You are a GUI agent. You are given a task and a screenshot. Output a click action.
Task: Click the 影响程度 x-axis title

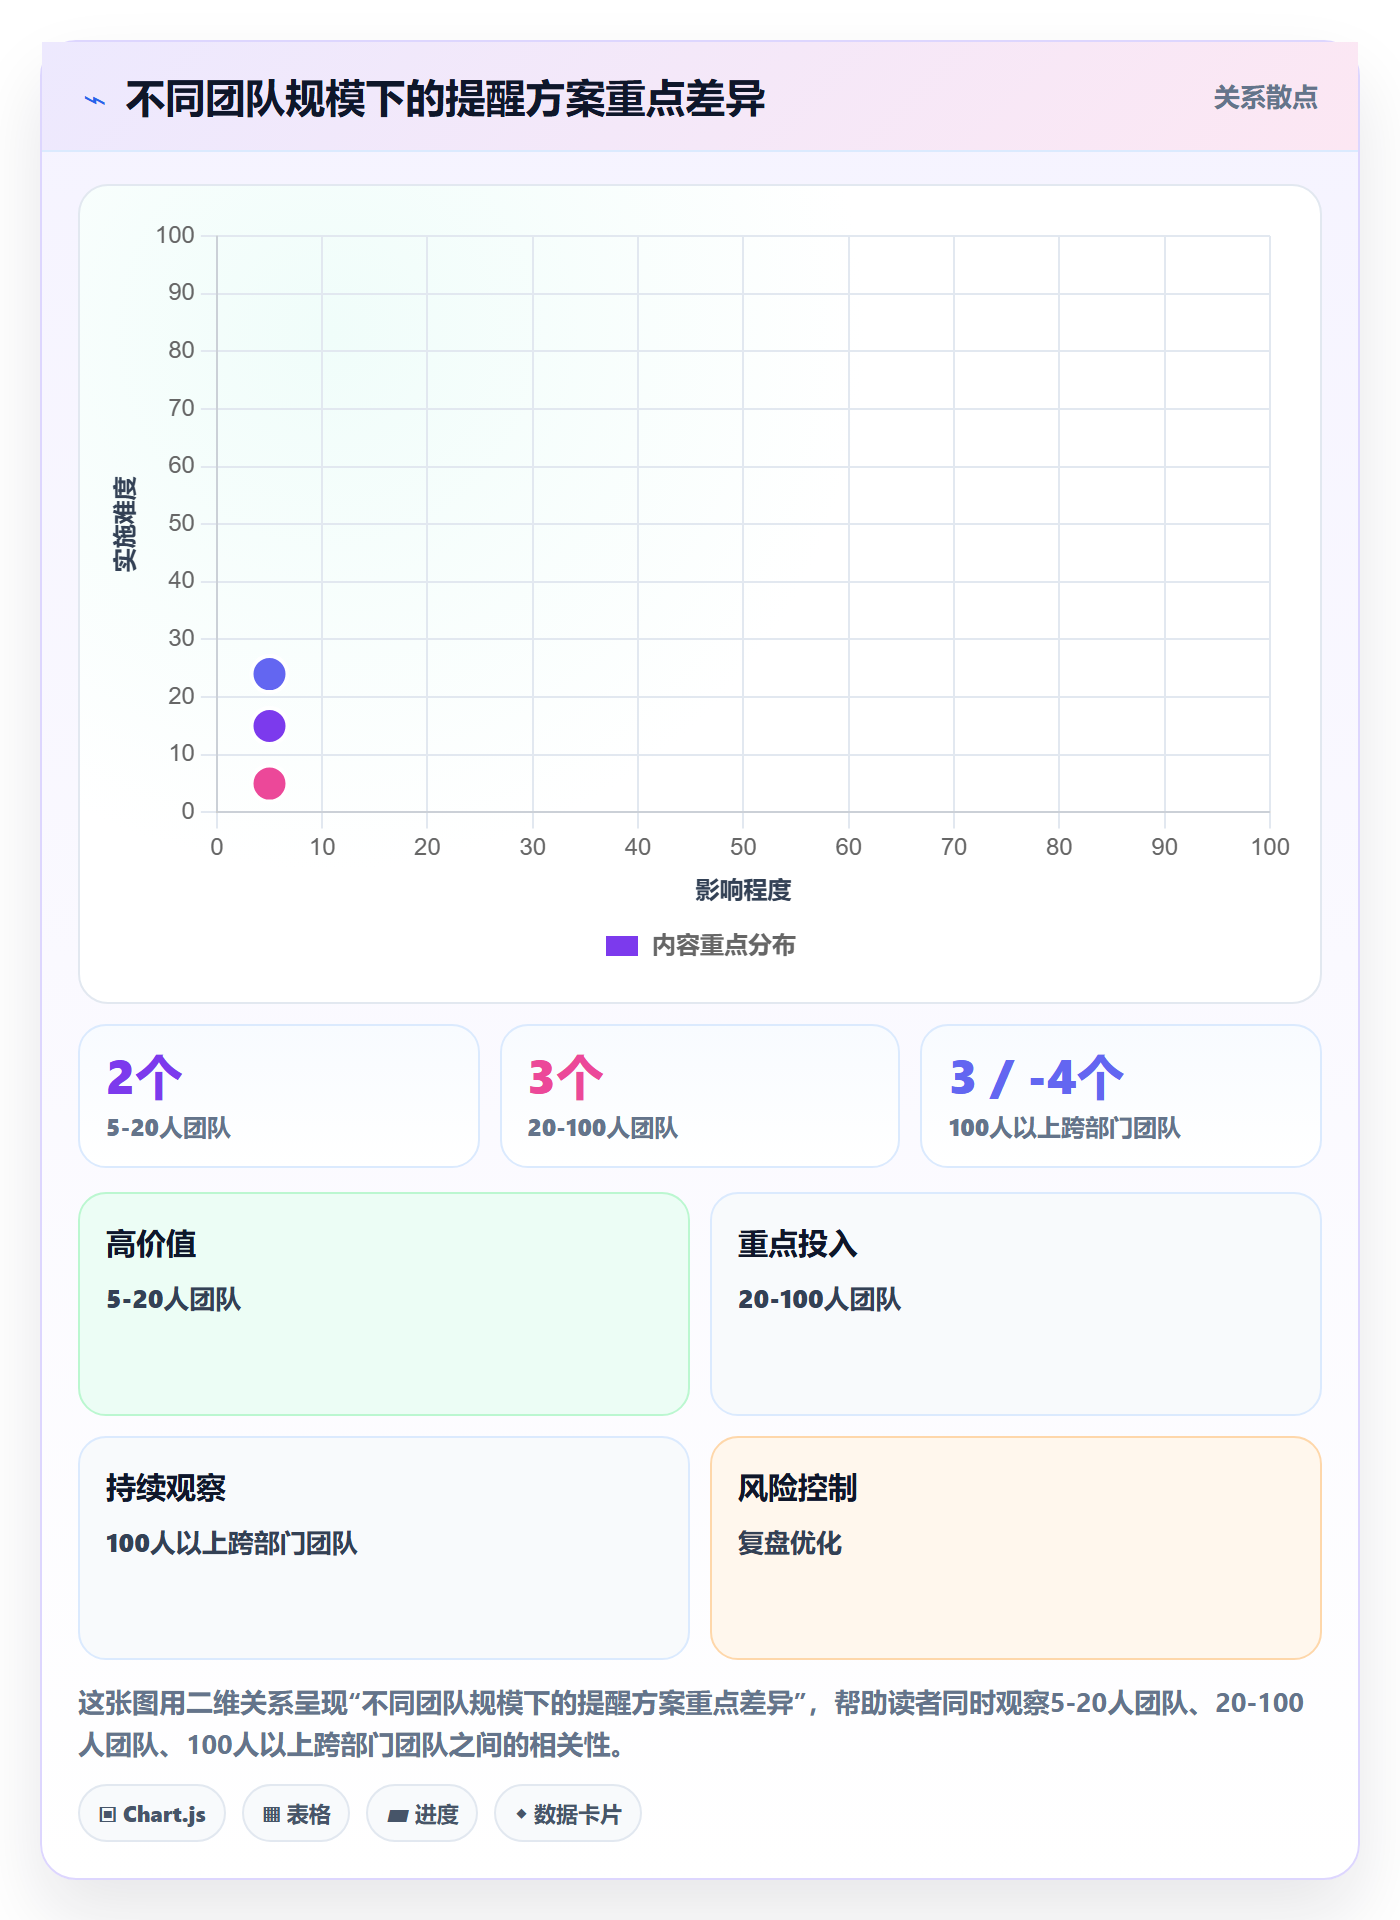point(743,890)
